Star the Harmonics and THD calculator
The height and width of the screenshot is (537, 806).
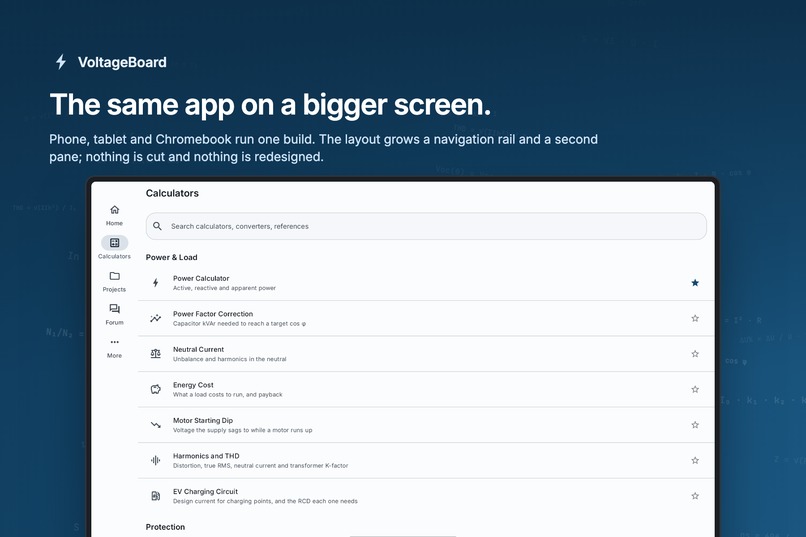click(x=695, y=460)
